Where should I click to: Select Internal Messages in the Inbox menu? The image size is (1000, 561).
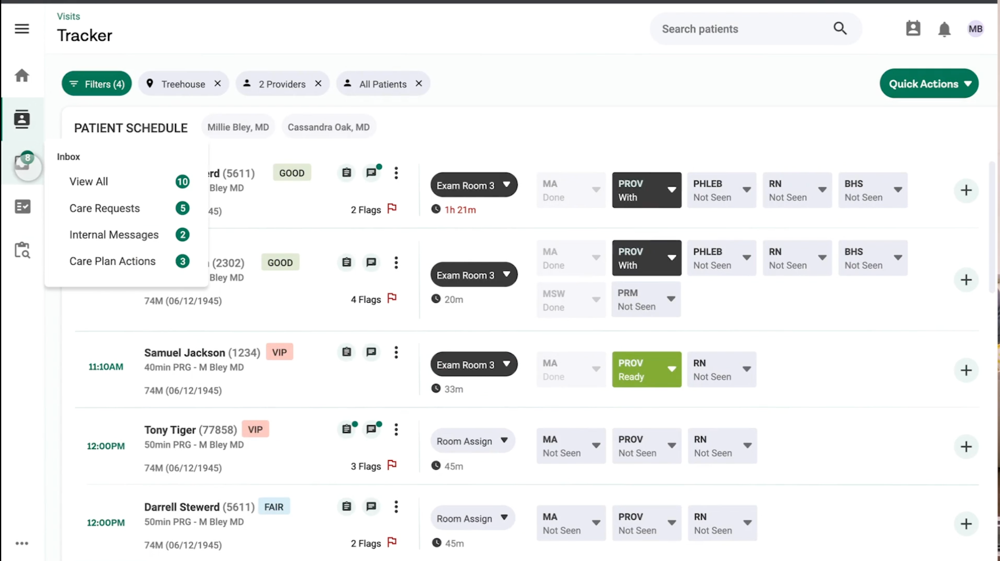point(114,235)
